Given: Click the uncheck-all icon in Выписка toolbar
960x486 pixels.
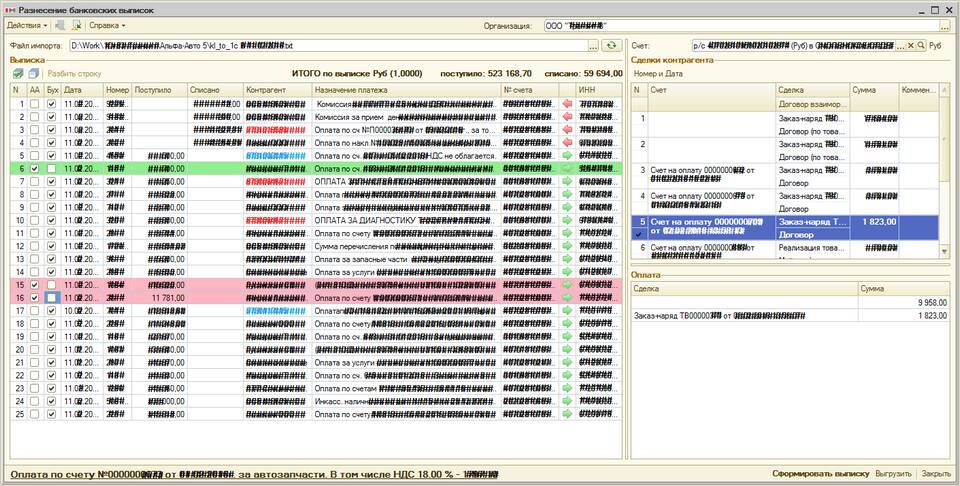Looking at the screenshot, I should pos(33,73).
